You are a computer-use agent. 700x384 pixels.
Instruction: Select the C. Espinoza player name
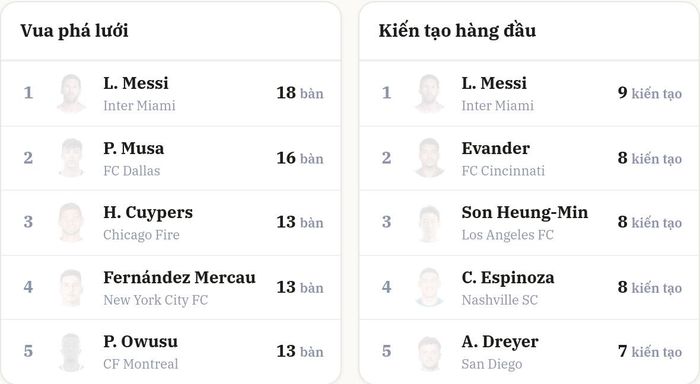(x=508, y=278)
